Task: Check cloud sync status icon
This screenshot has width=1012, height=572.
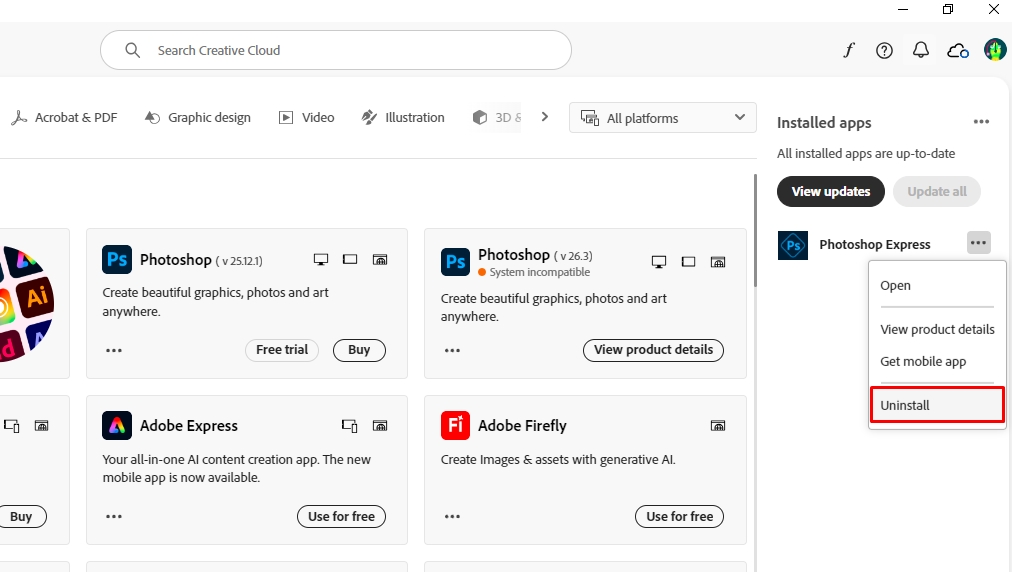Action: click(958, 50)
